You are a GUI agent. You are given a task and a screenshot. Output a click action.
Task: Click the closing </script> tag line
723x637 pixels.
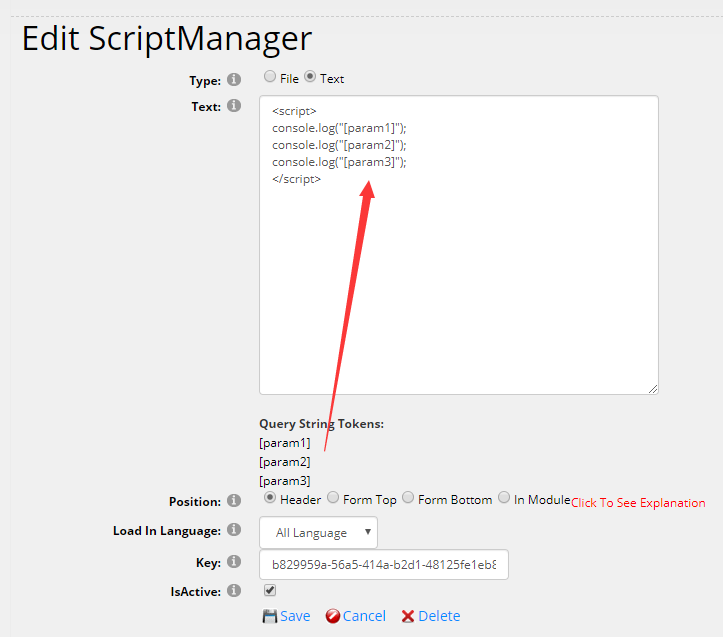[296, 179]
